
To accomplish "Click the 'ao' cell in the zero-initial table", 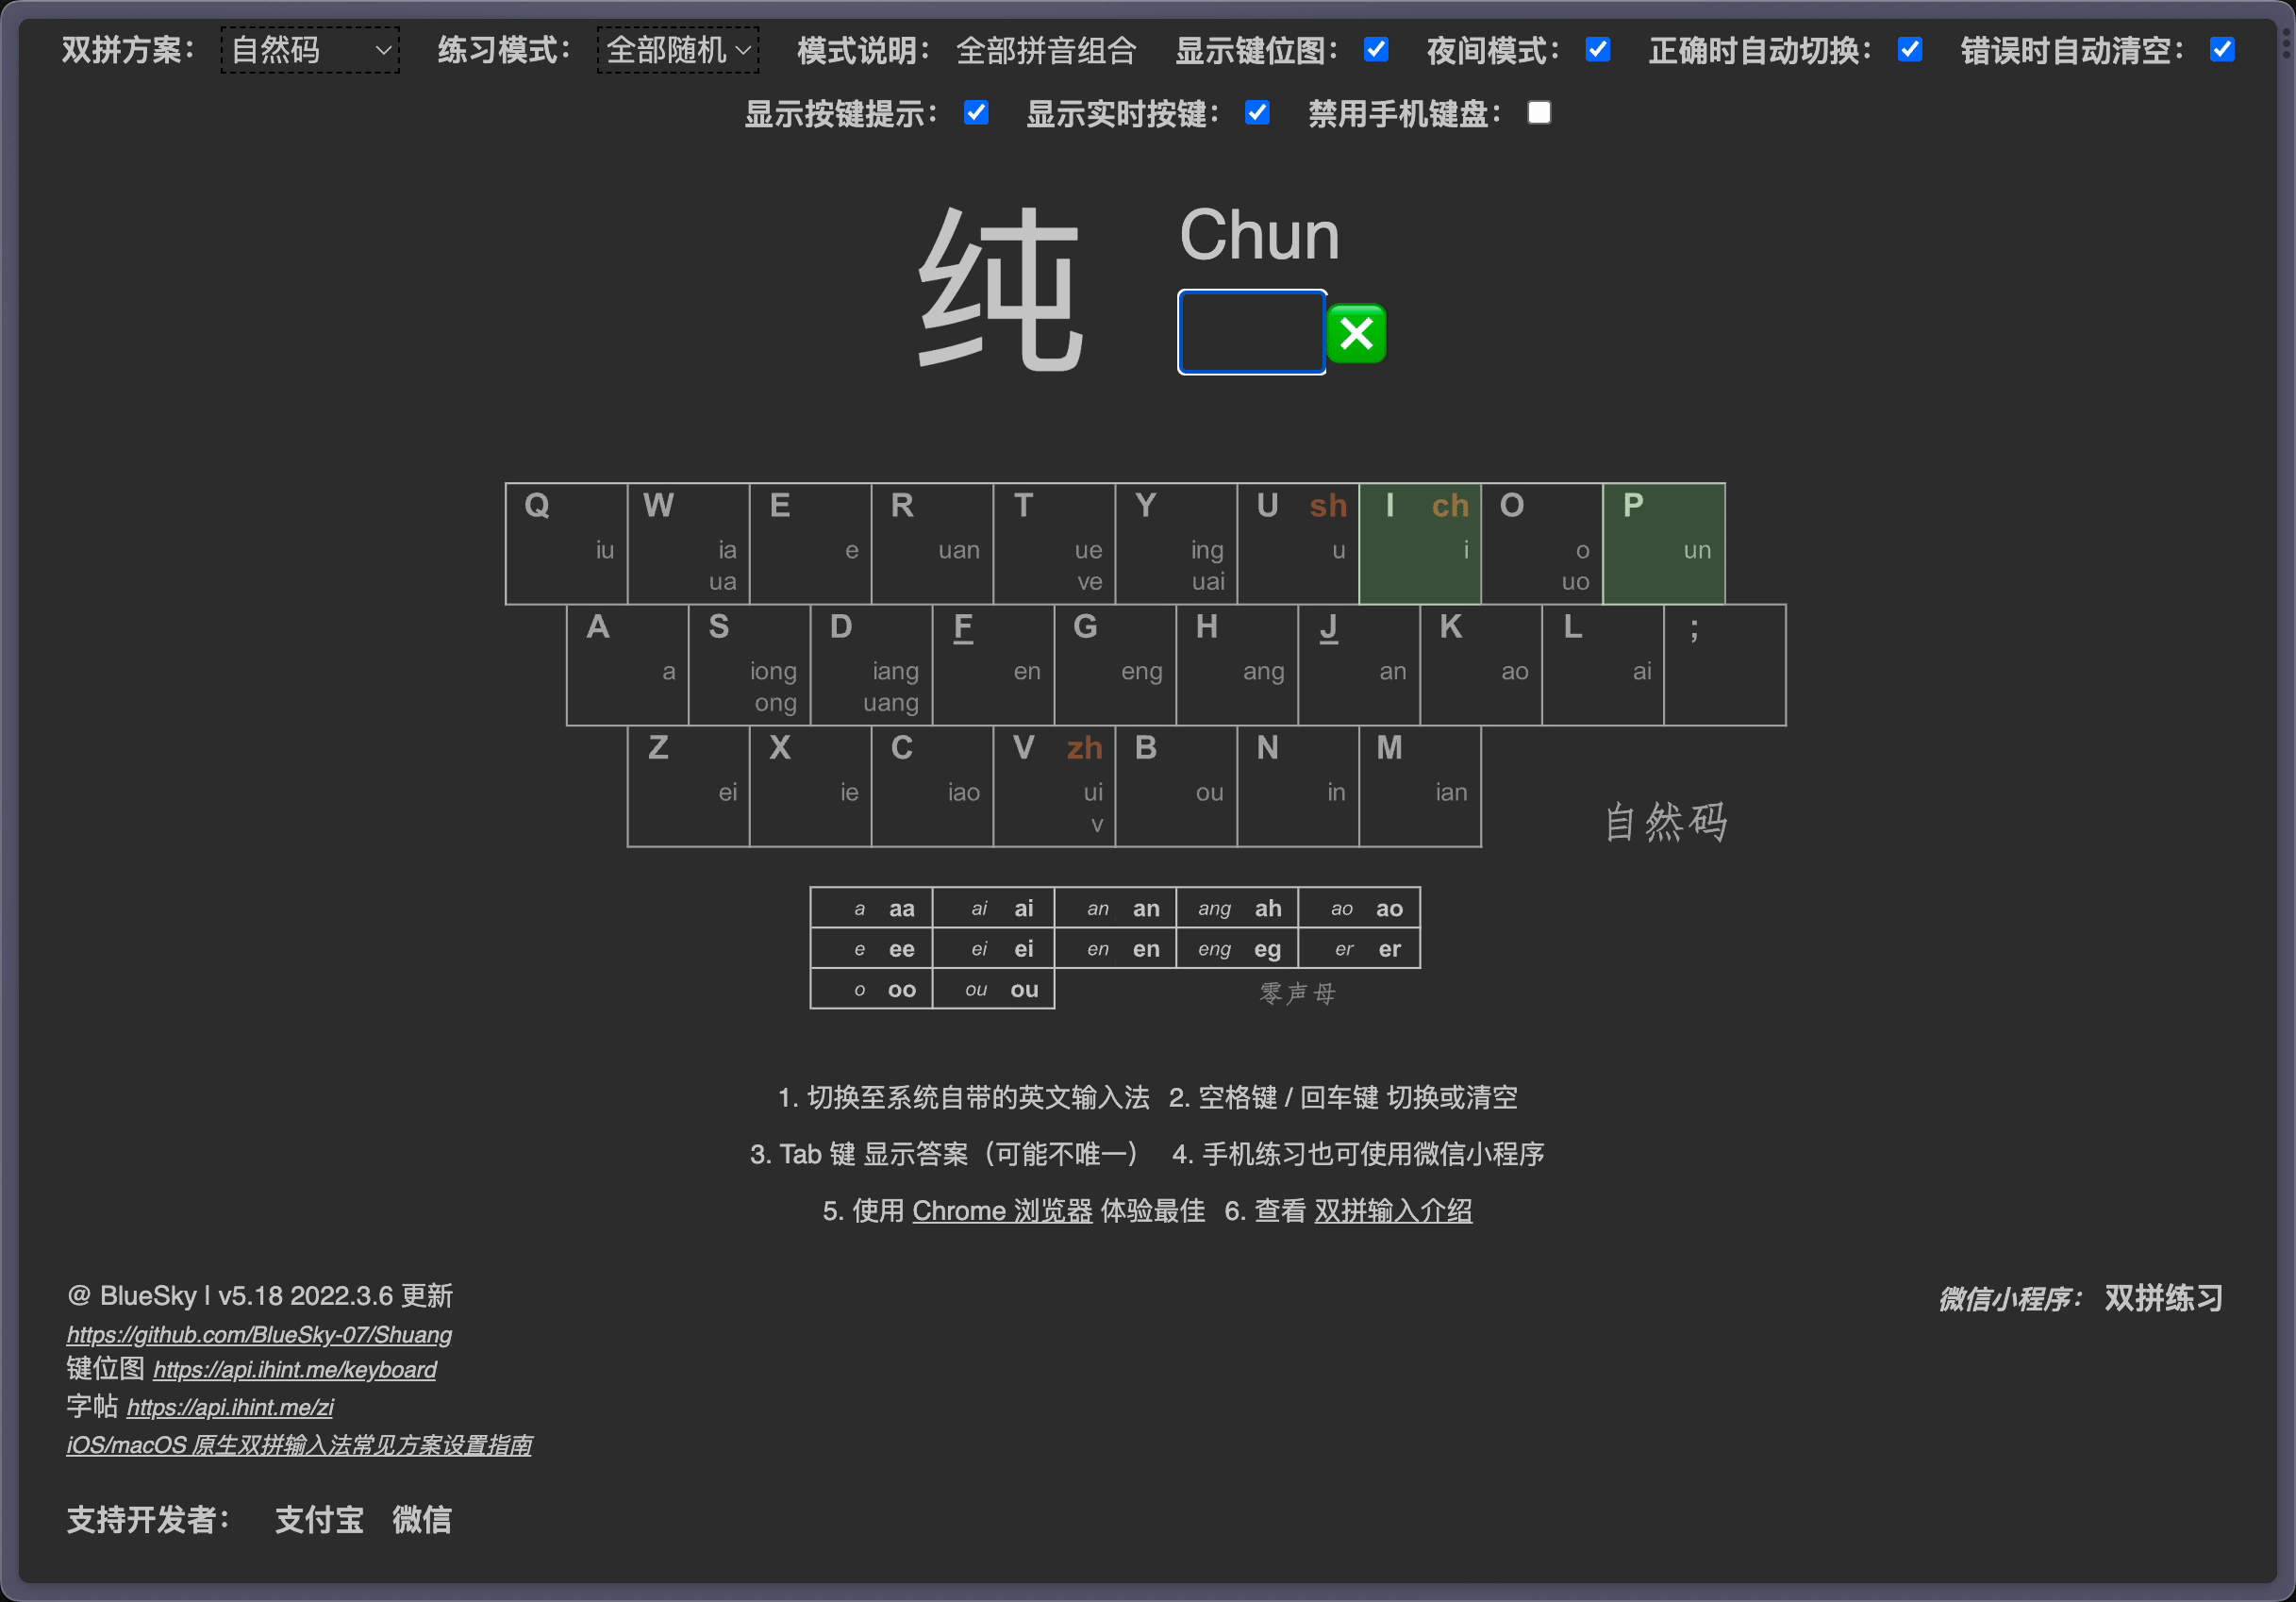I will (x=1359, y=907).
